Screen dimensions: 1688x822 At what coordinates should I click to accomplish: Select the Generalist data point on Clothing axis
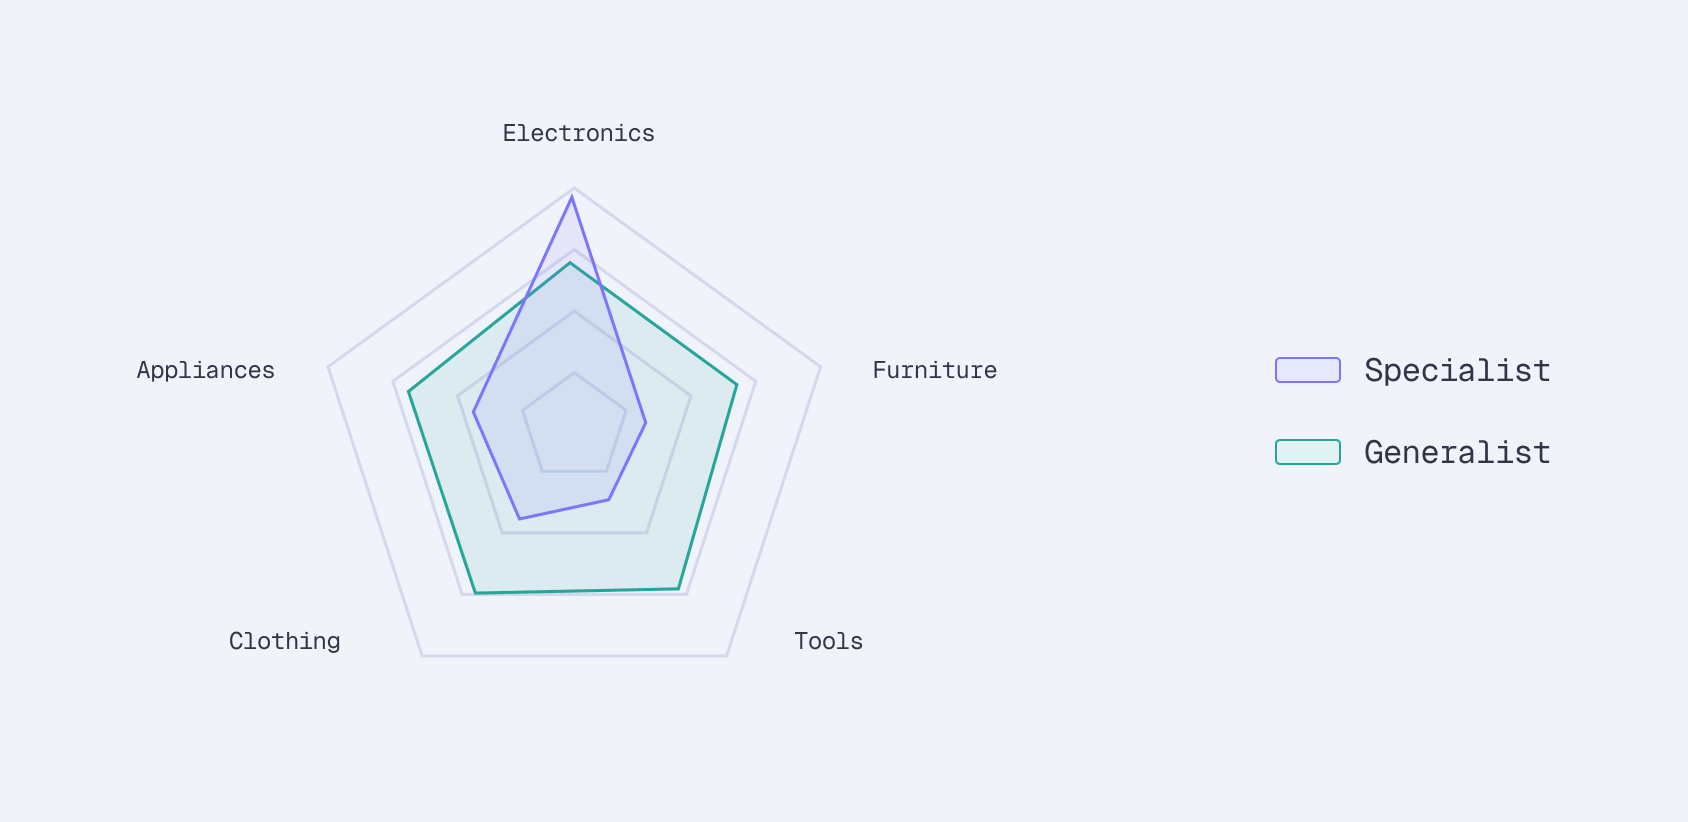coord(475,593)
